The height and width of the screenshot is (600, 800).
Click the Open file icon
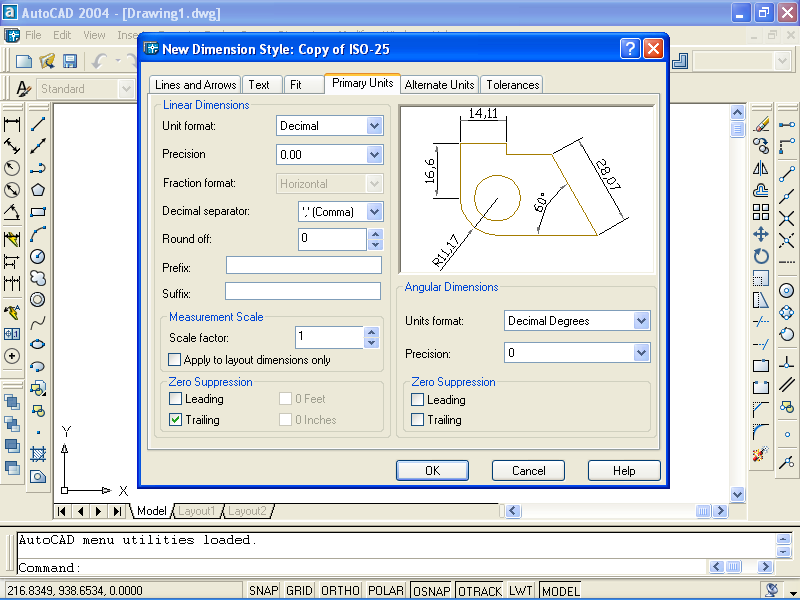pos(47,61)
